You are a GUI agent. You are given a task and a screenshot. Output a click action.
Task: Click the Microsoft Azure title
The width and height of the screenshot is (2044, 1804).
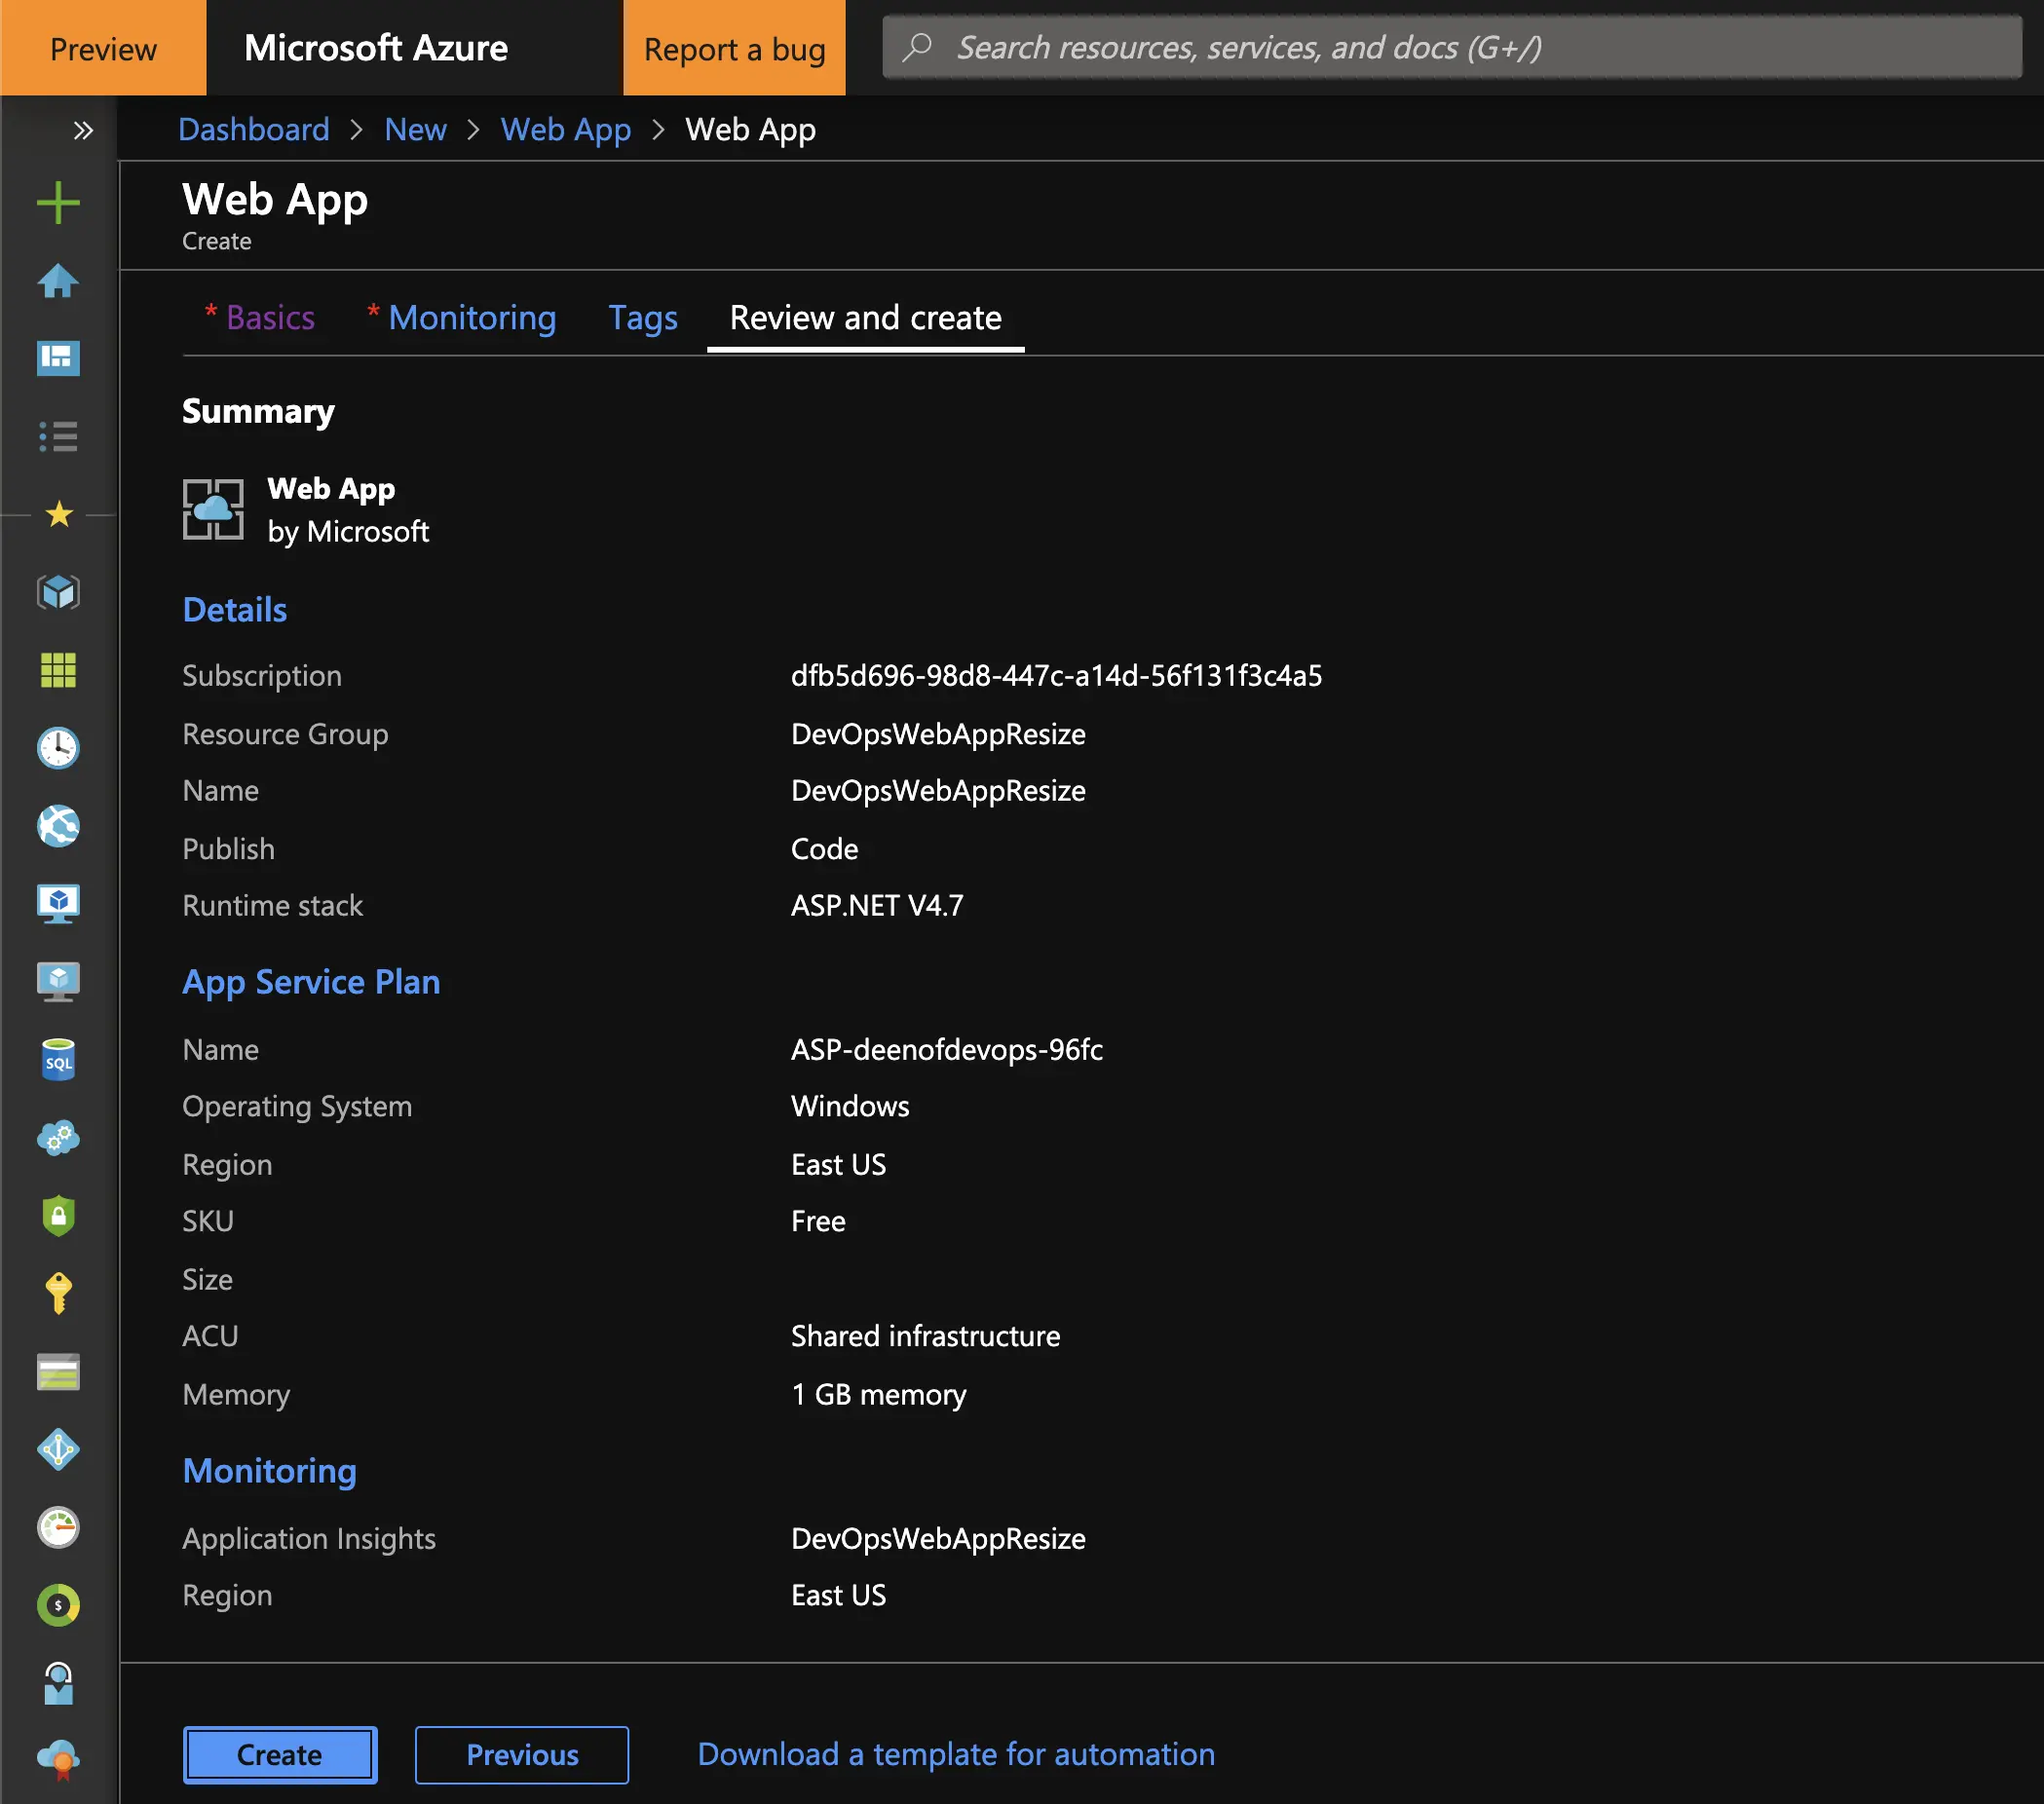pyautogui.click(x=376, y=48)
